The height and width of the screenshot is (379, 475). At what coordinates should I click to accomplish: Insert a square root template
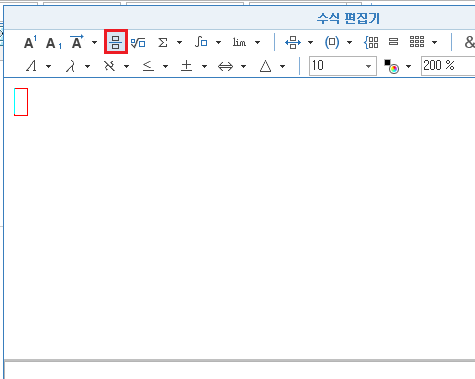click(x=138, y=42)
